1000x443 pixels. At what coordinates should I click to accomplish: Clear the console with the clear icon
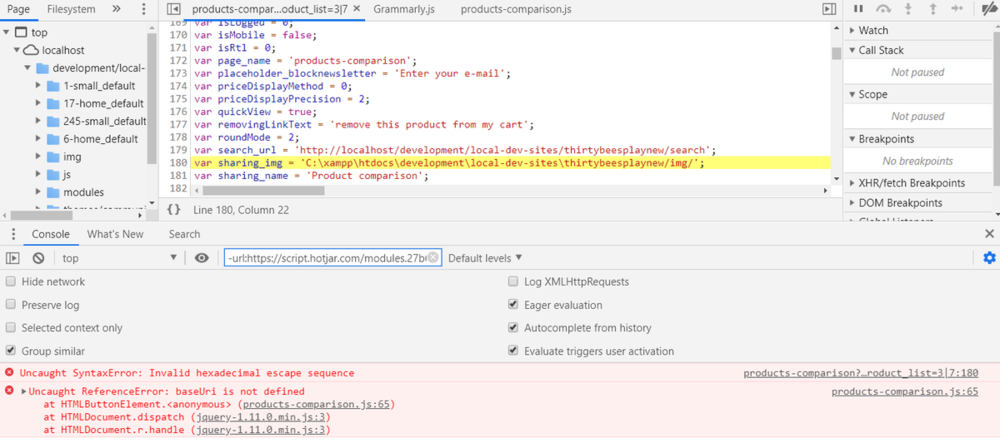38,258
